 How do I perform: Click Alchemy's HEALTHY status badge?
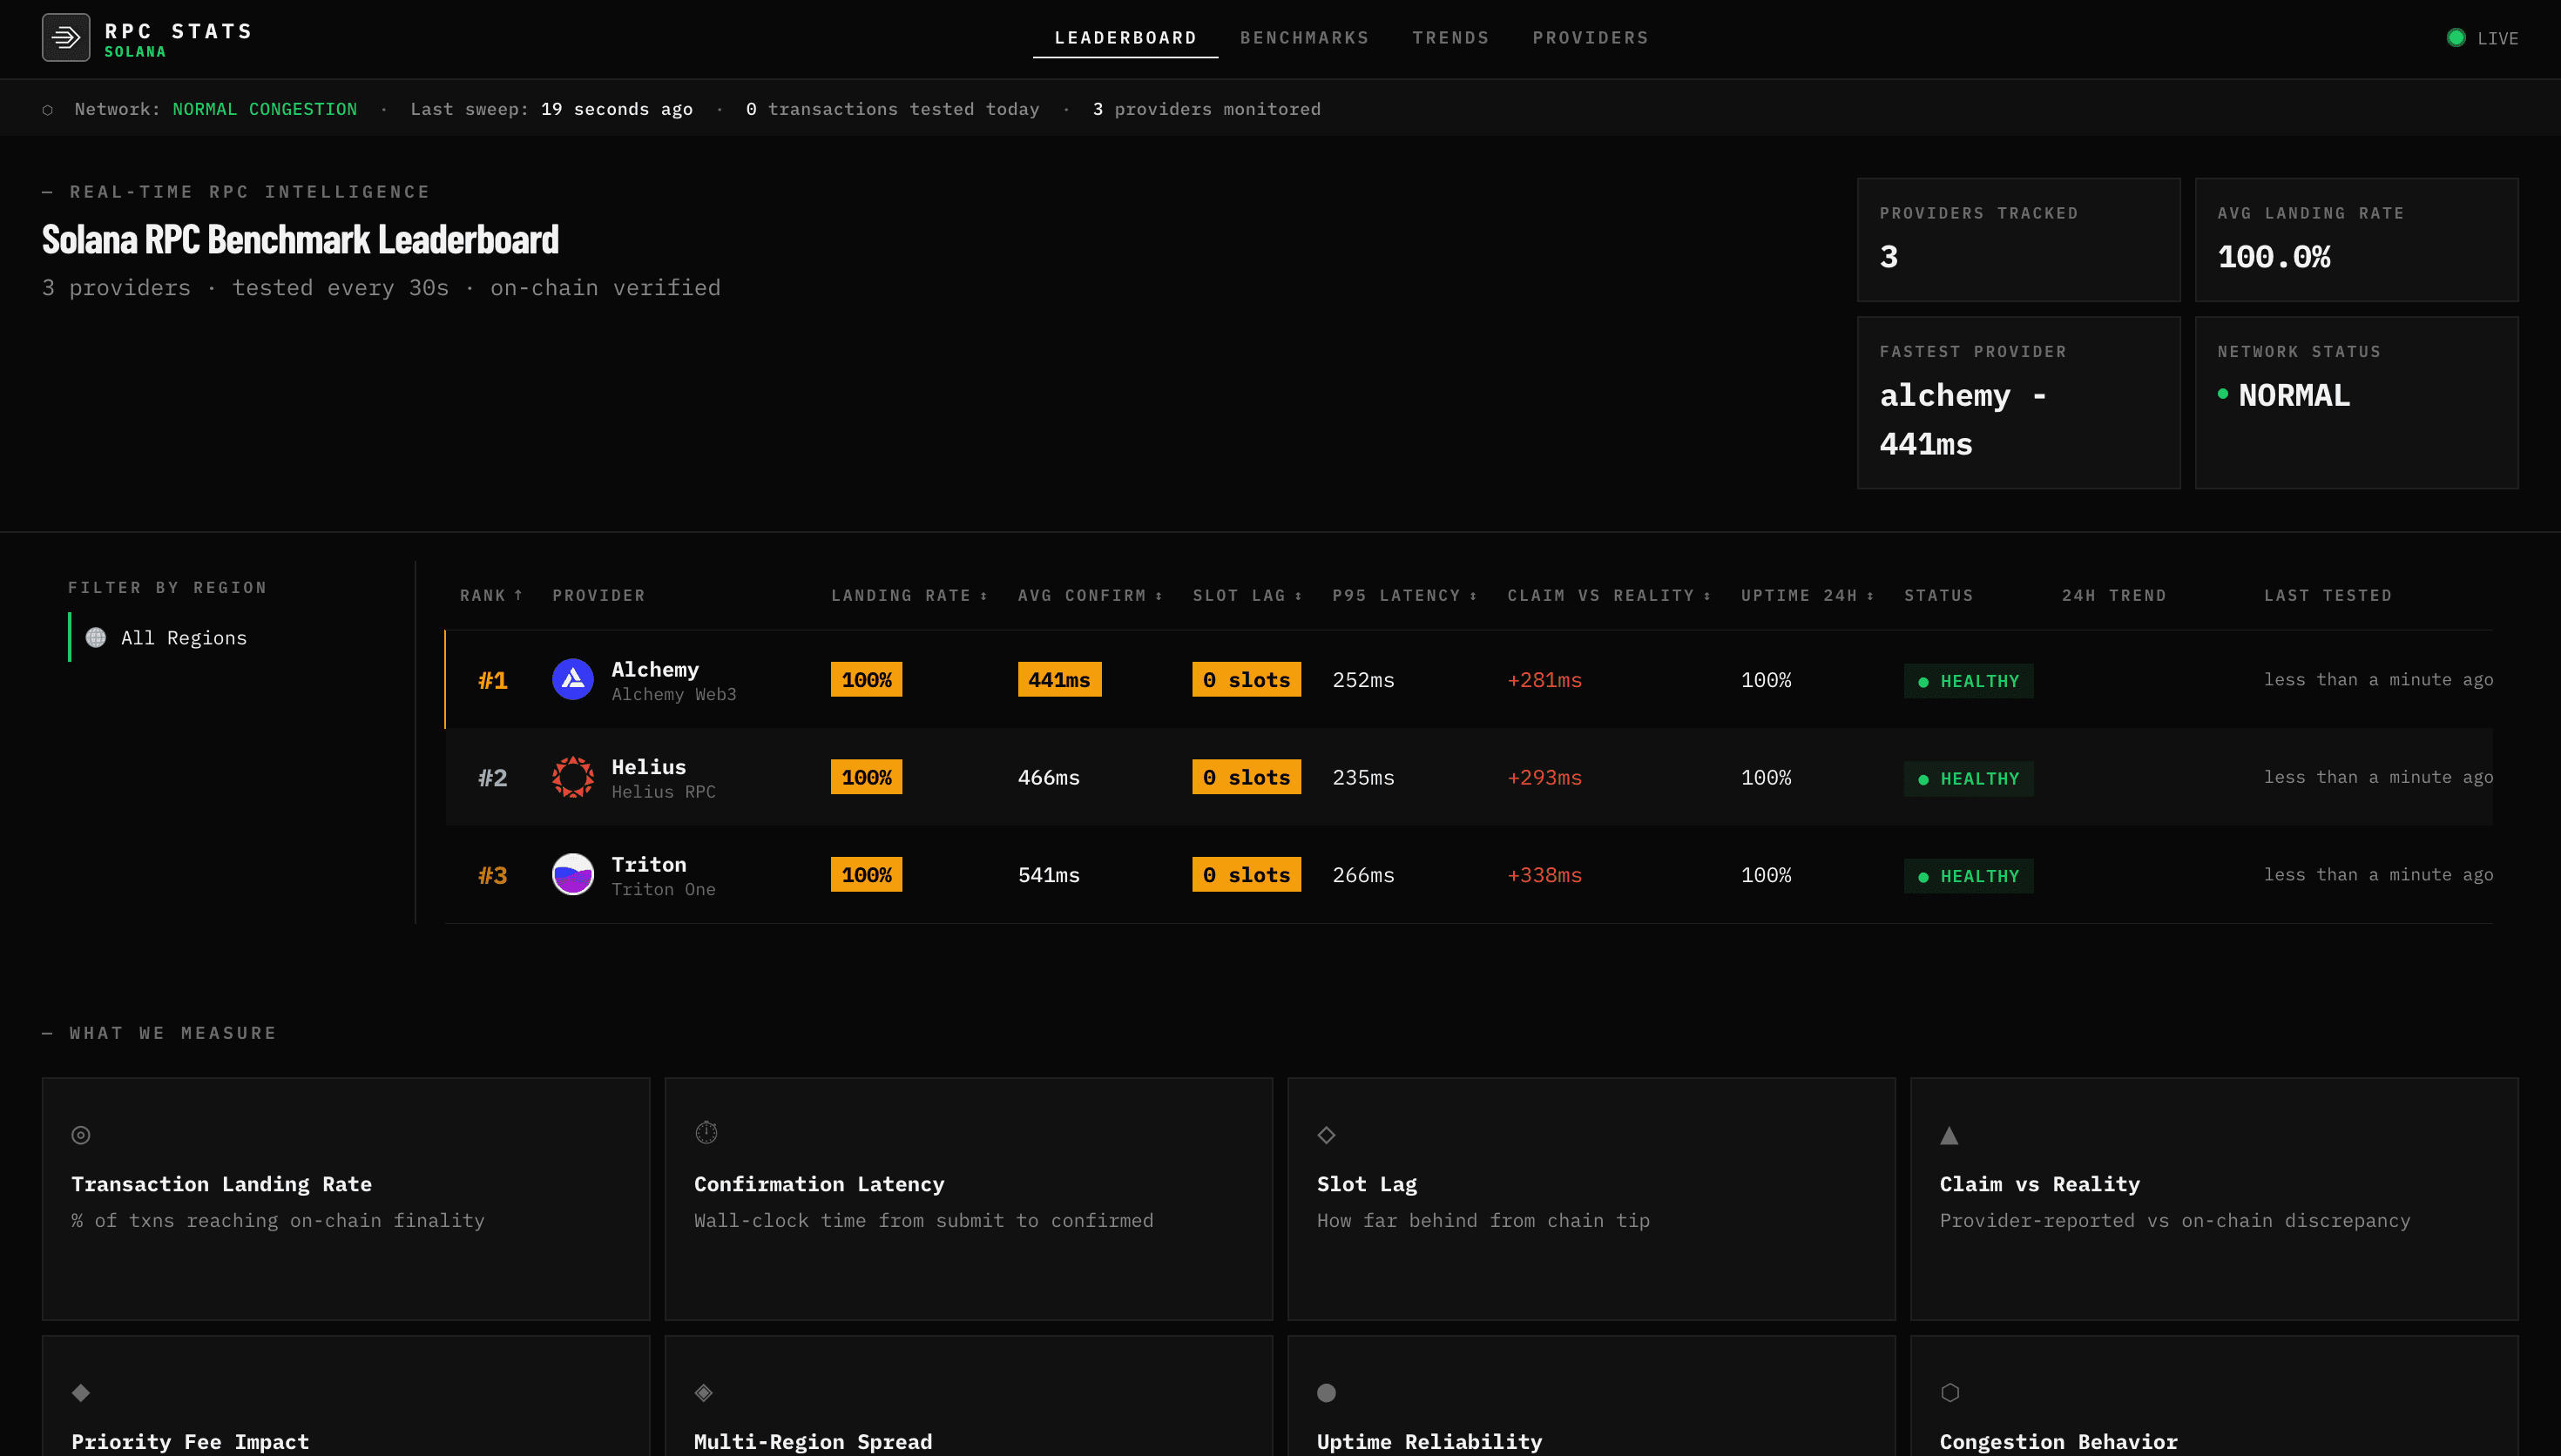point(1968,681)
